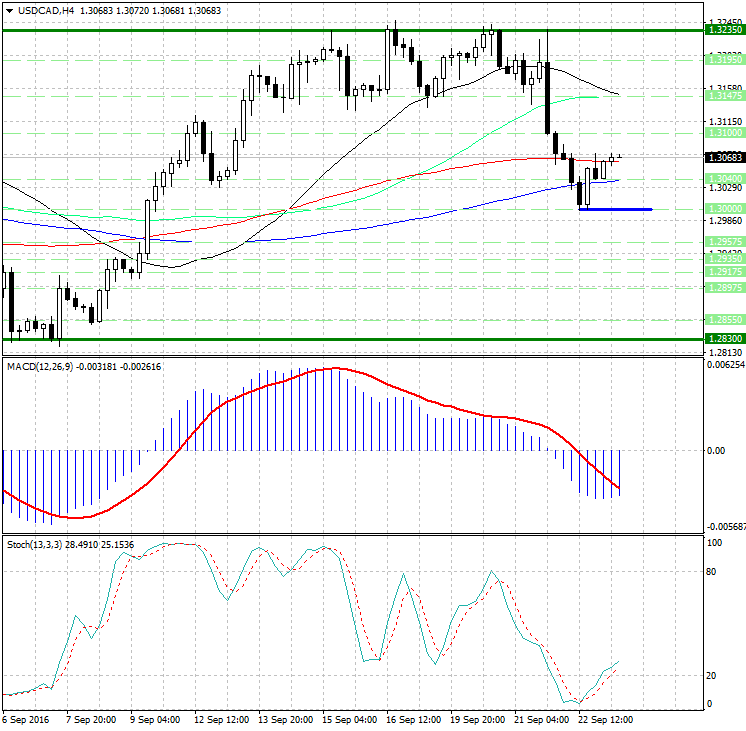Click the 15 Sep 04:00 time label

(350, 719)
